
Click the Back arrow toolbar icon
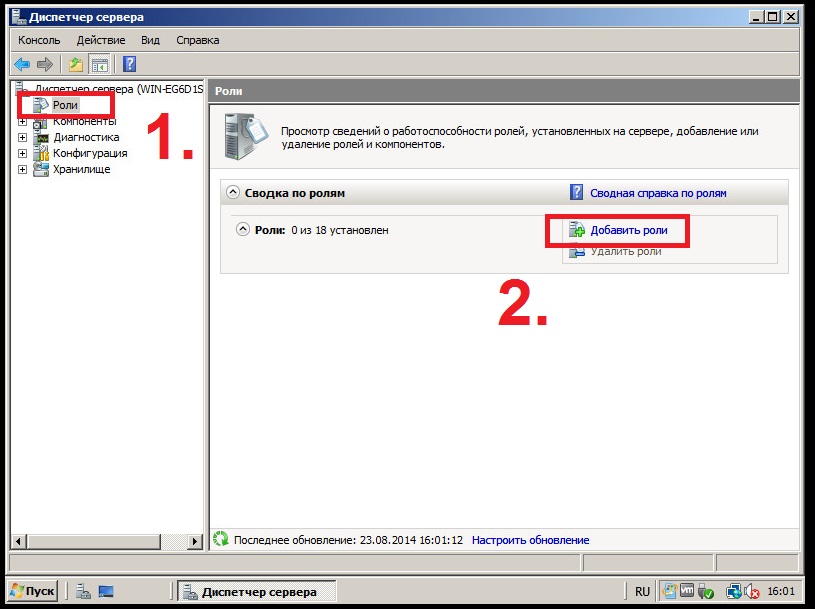(22, 65)
